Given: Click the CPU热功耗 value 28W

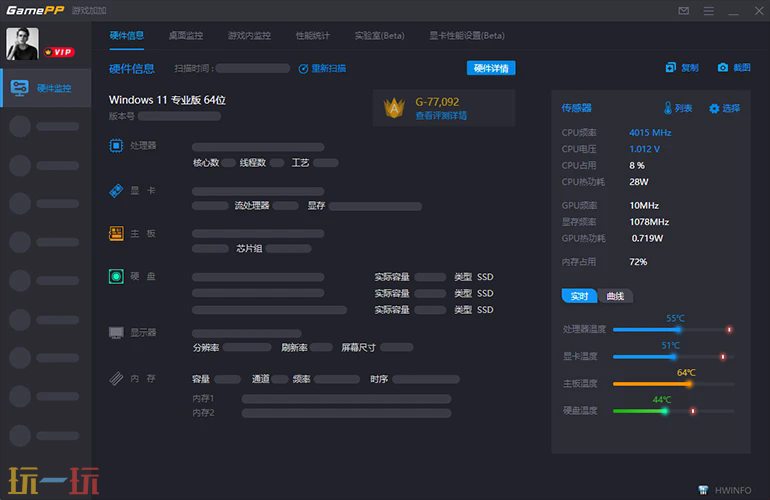Looking at the screenshot, I should (639, 182).
